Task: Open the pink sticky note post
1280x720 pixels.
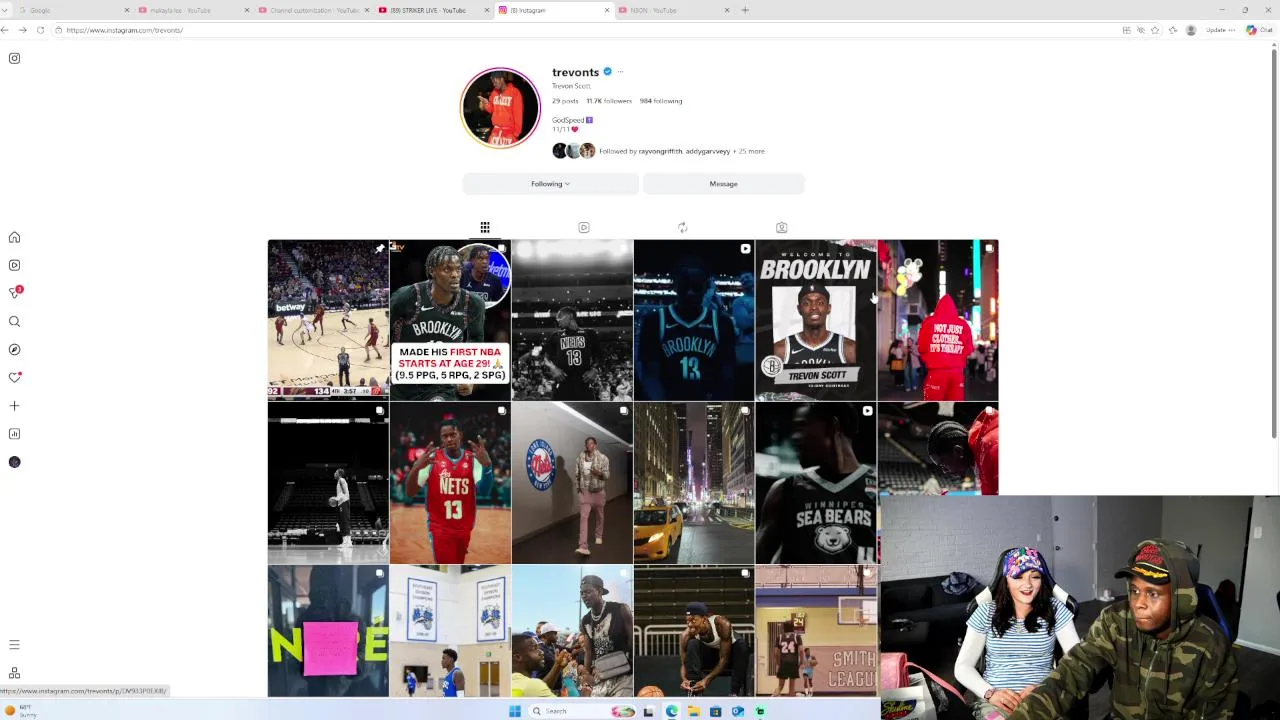Action: pos(328,631)
